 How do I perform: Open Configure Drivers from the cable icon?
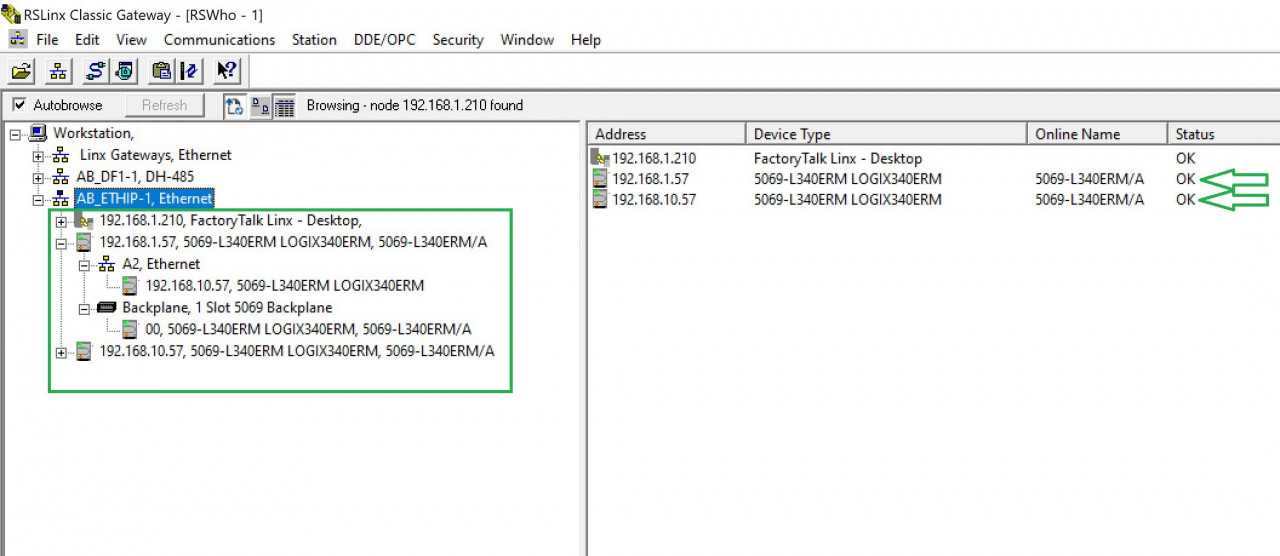tap(95, 71)
